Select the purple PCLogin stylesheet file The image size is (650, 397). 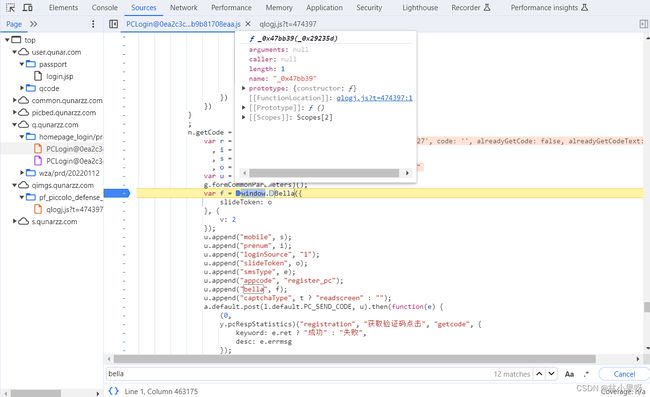(68, 161)
